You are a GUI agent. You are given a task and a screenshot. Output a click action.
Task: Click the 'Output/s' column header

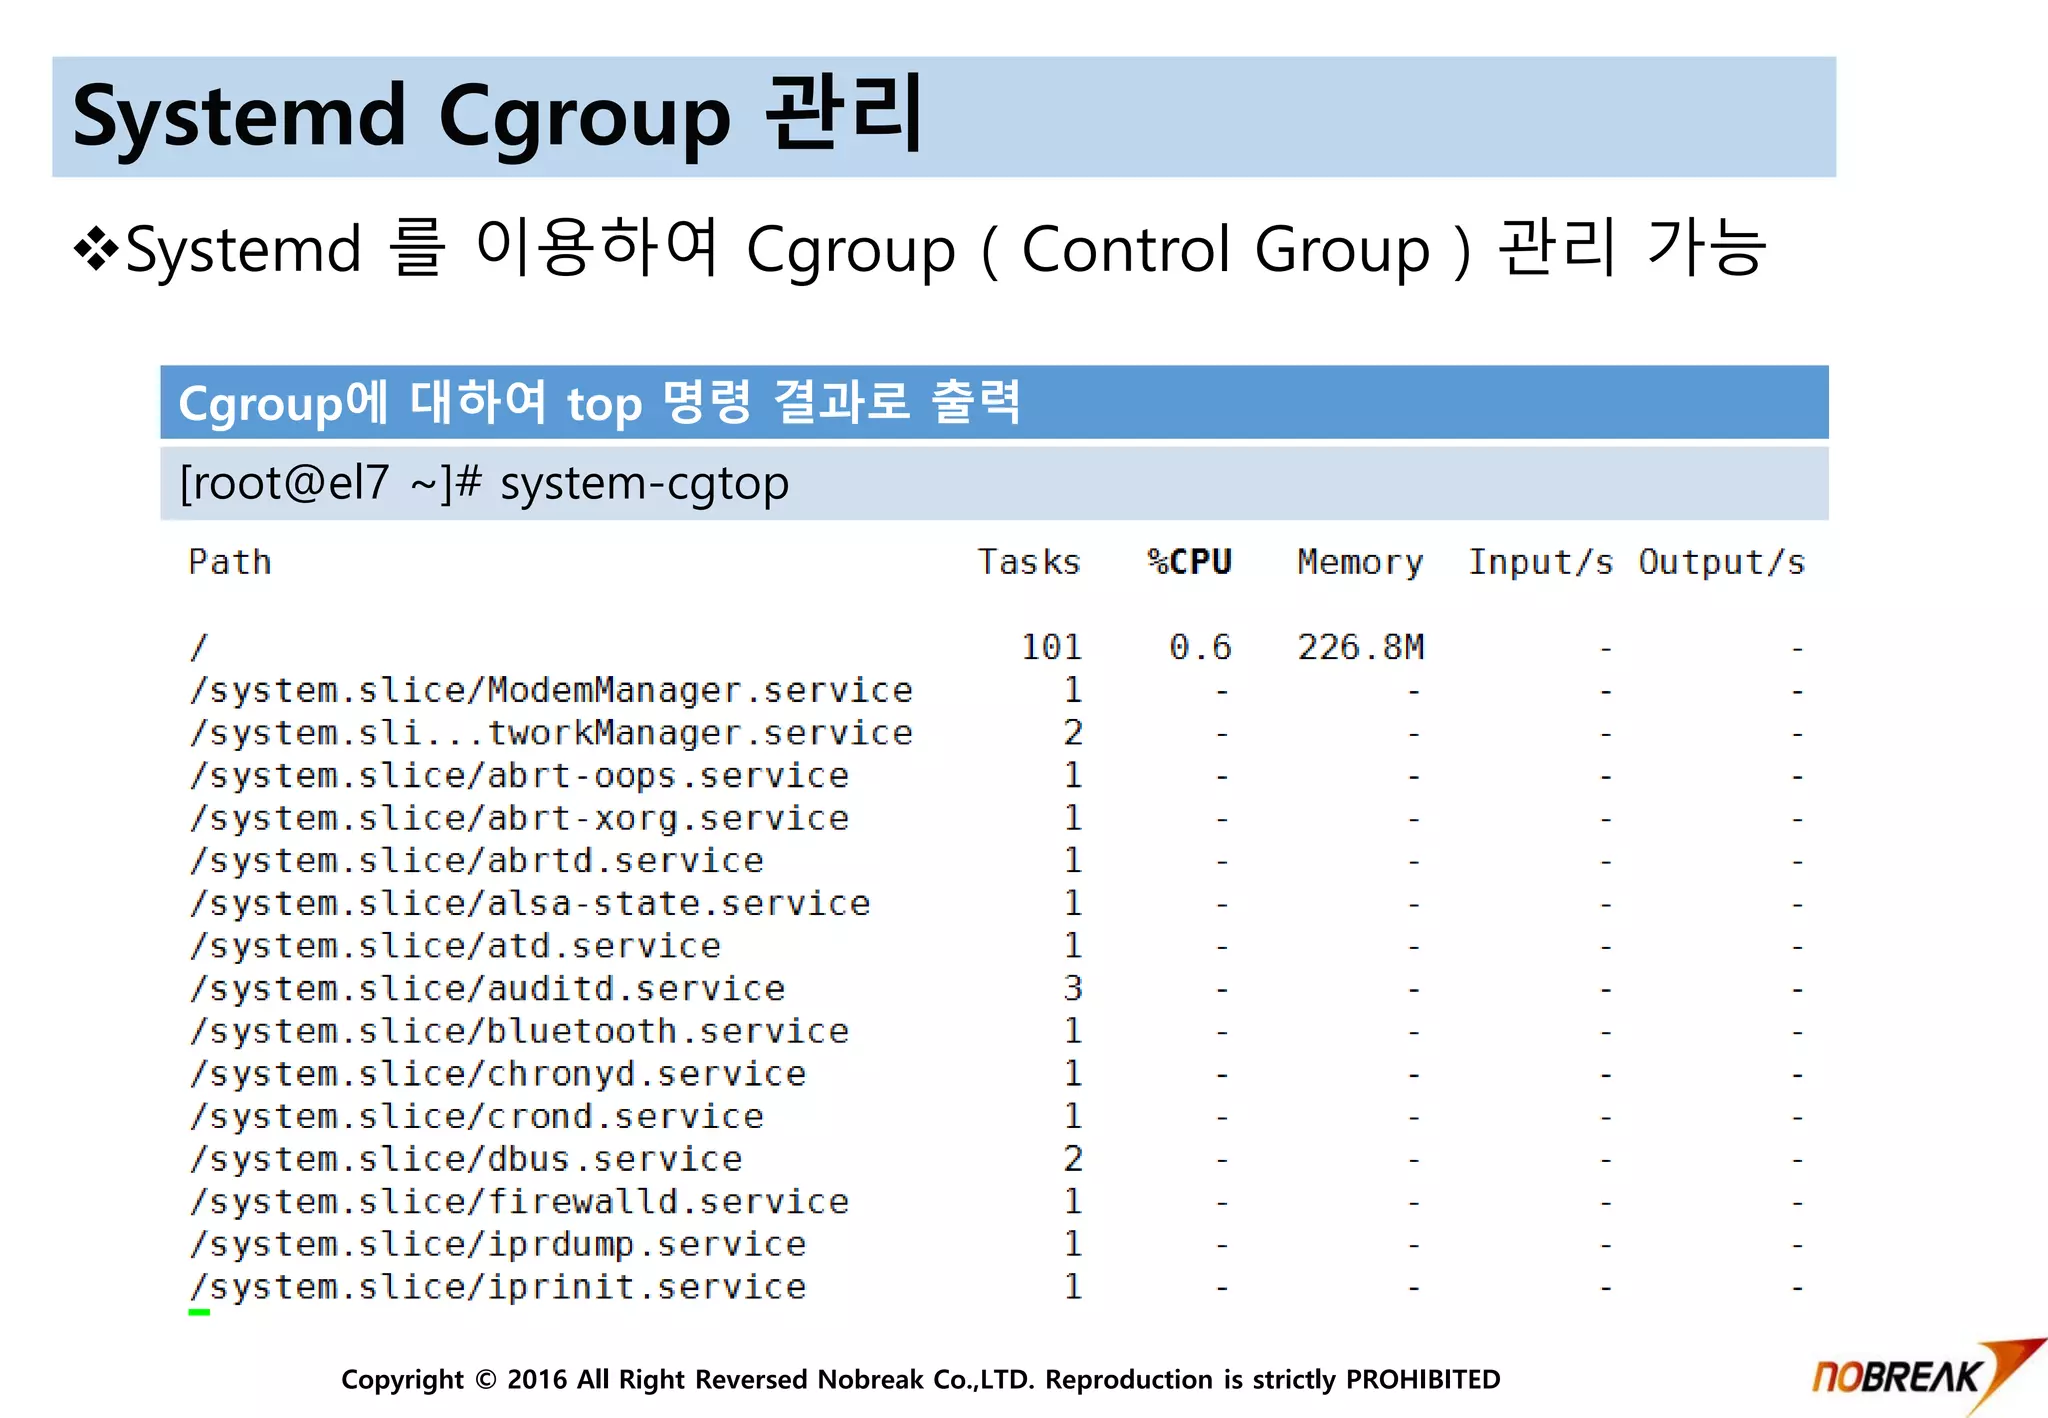1721,563
